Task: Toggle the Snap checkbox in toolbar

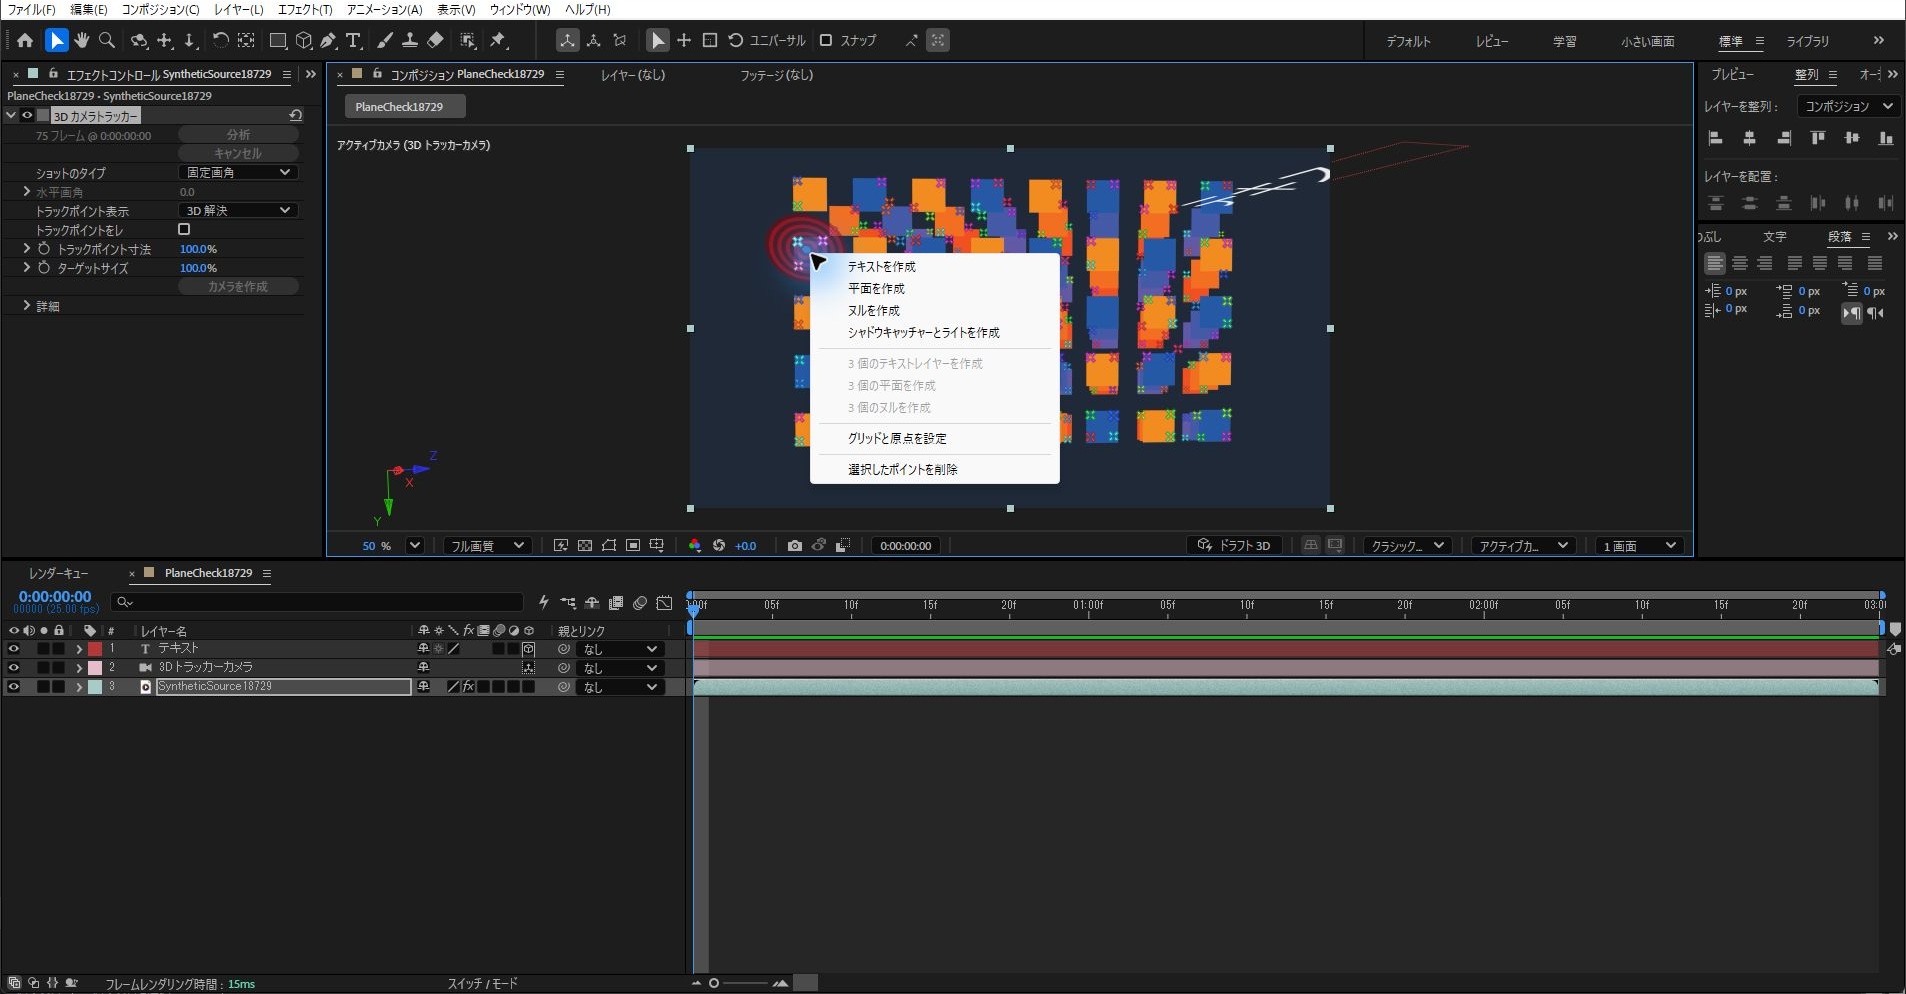Action: coord(826,40)
